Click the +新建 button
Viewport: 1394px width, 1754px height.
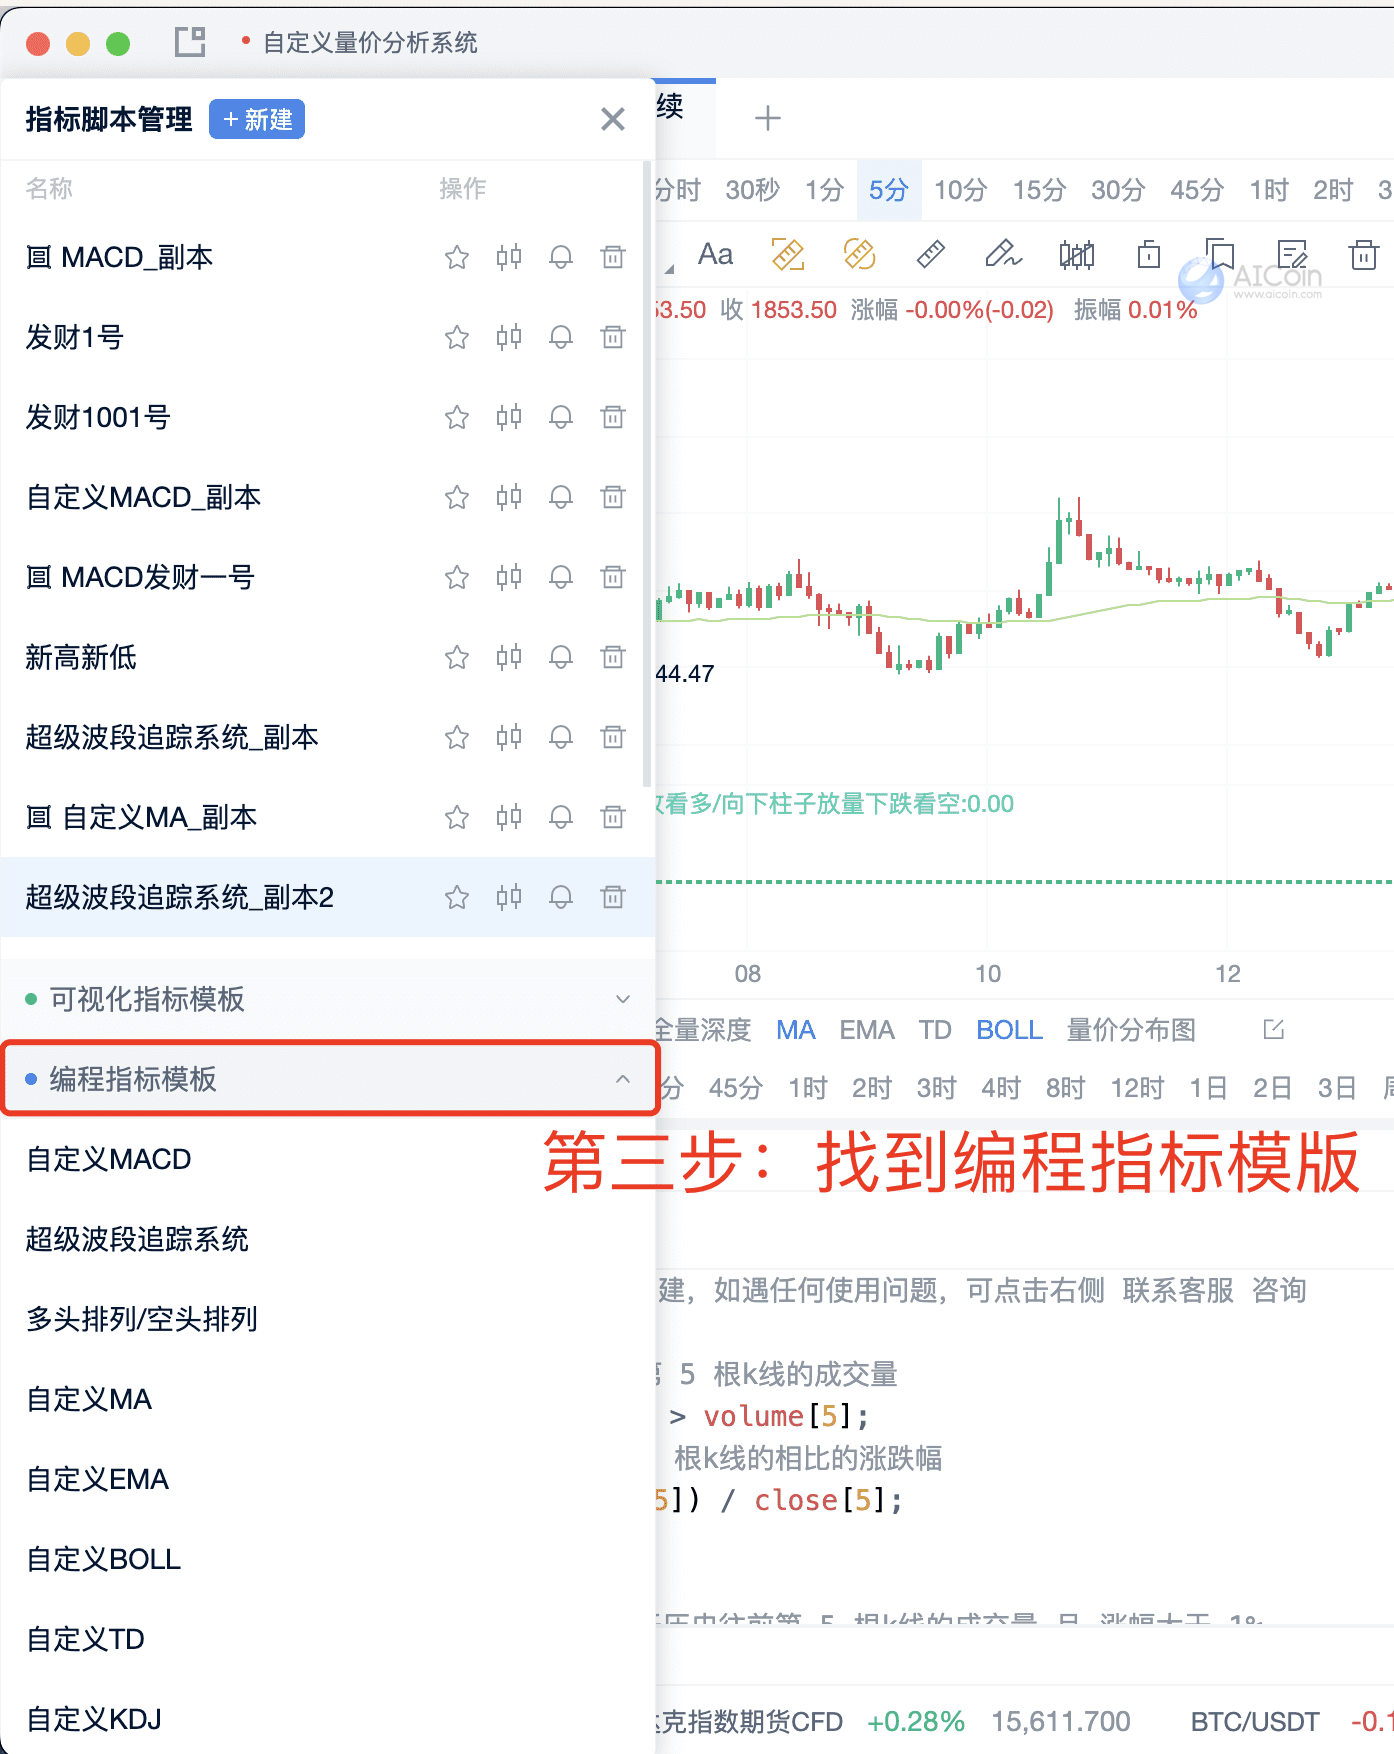(x=257, y=119)
